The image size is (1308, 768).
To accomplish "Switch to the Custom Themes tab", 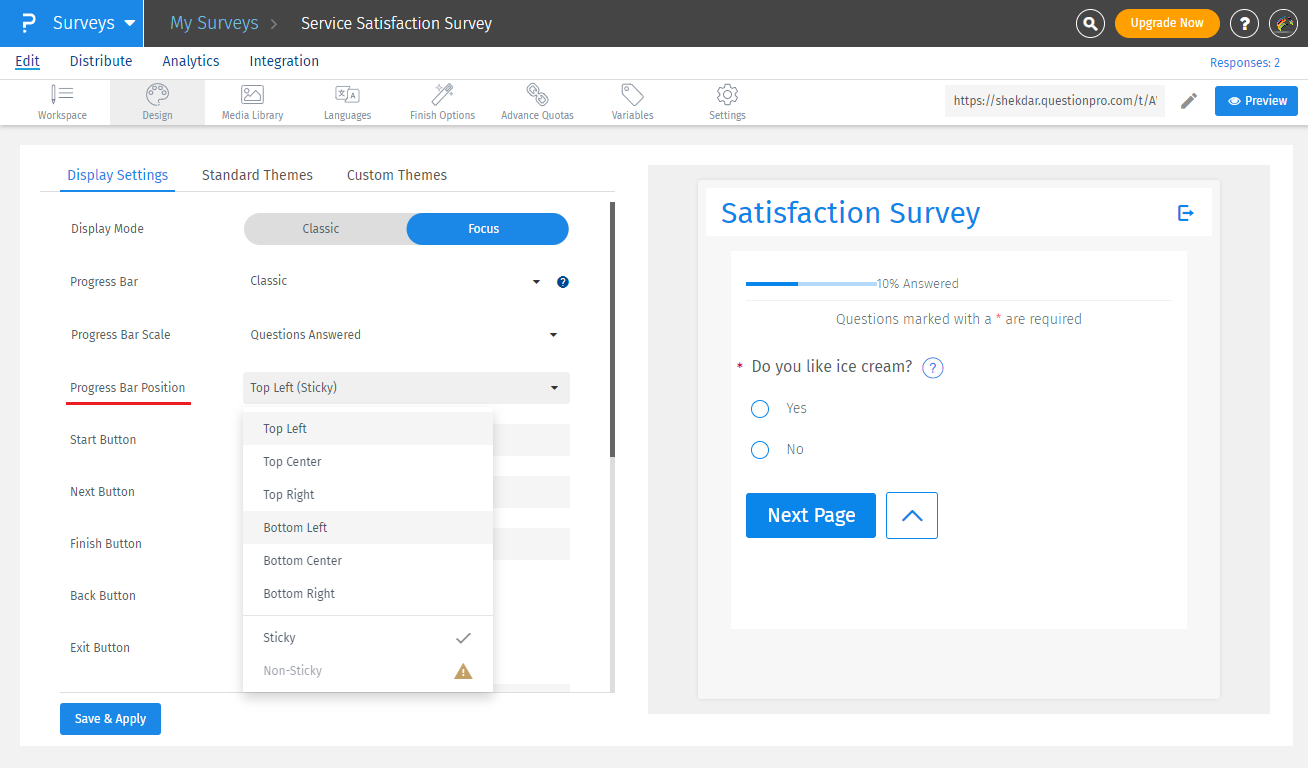I will [x=396, y=175].
